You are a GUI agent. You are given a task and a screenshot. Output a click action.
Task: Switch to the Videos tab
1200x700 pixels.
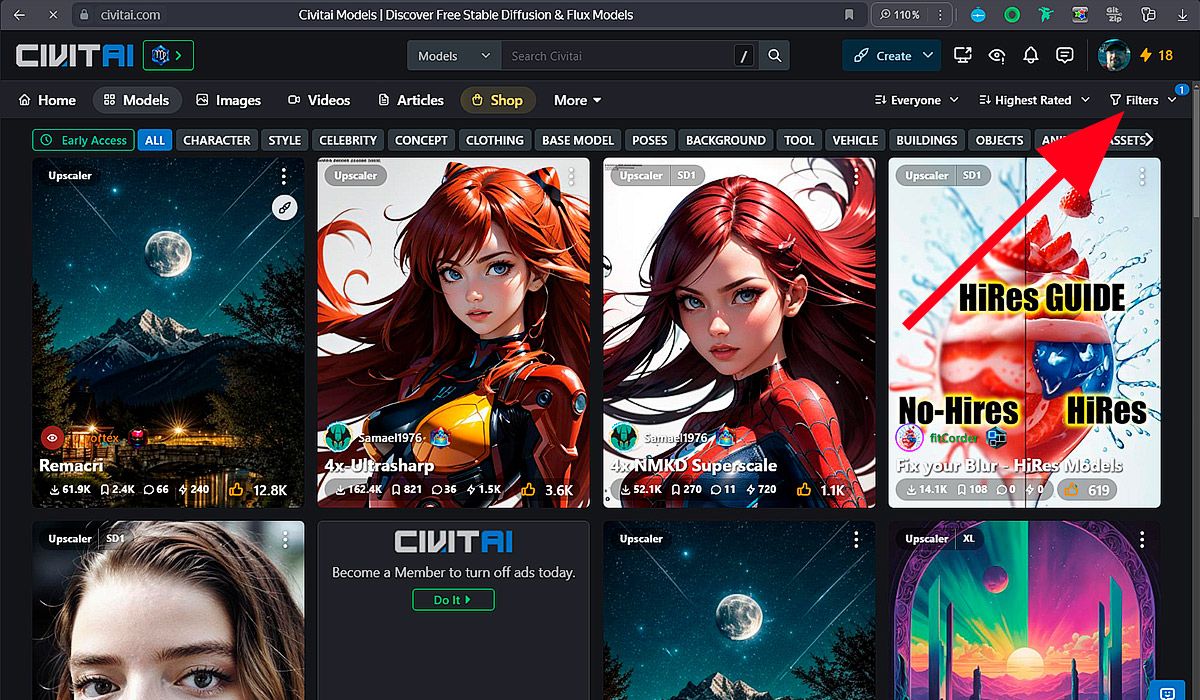click(x=319, y=100)
